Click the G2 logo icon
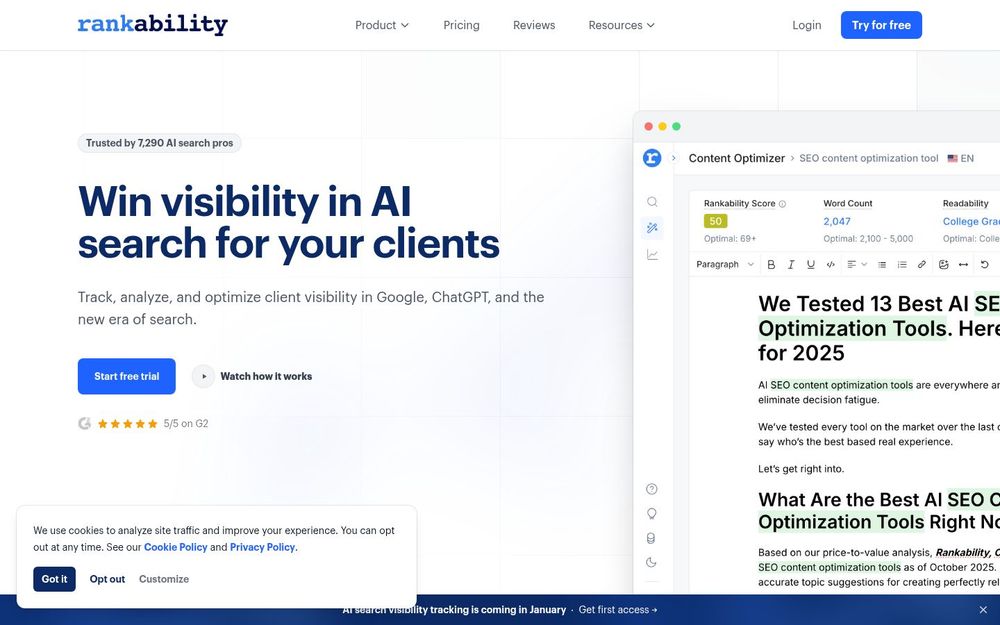 pyautogui.click(x=84, y=423)
